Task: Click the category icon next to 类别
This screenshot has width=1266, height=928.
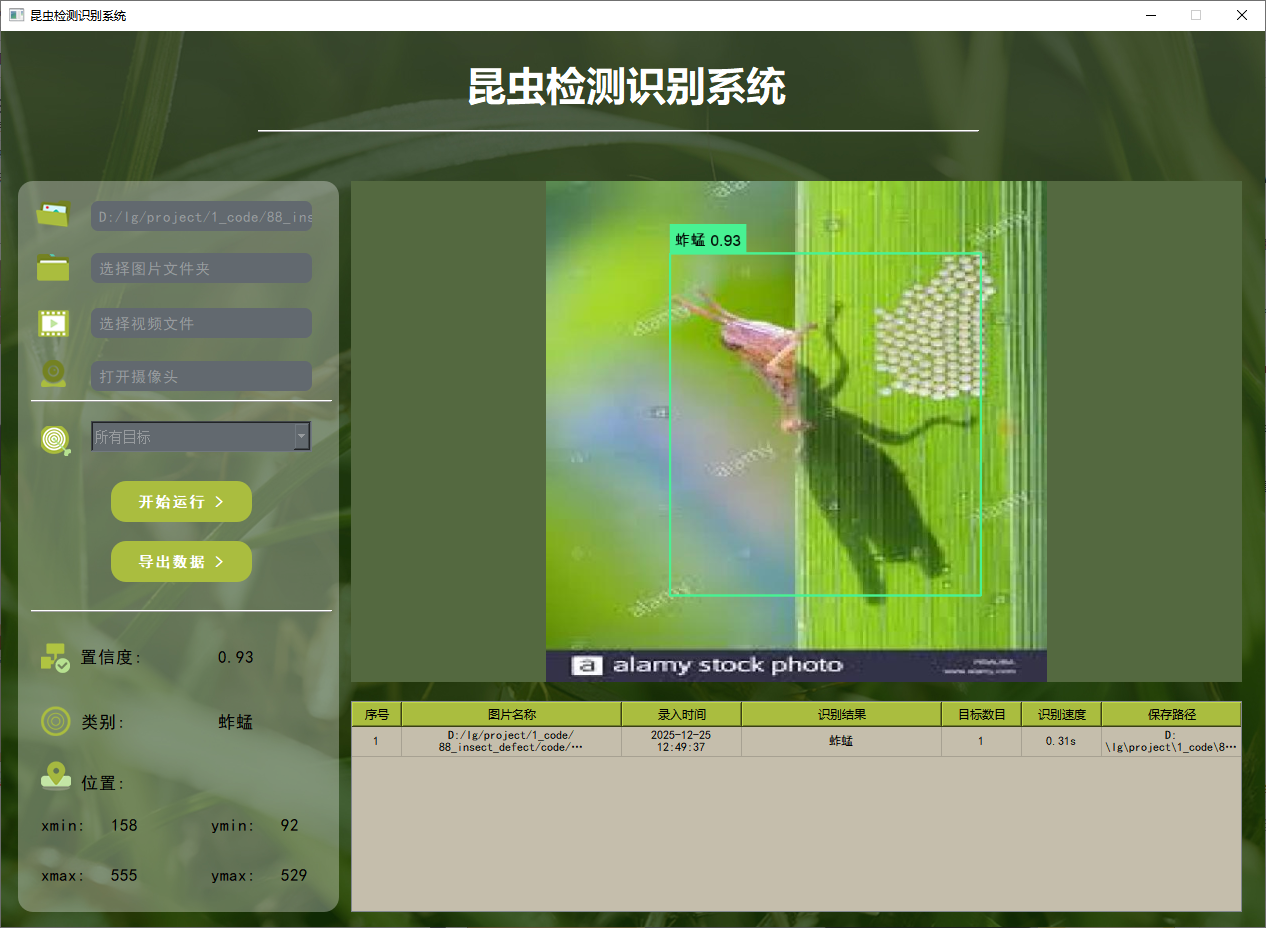Action: pyautogui.click(x=55, y=721)
